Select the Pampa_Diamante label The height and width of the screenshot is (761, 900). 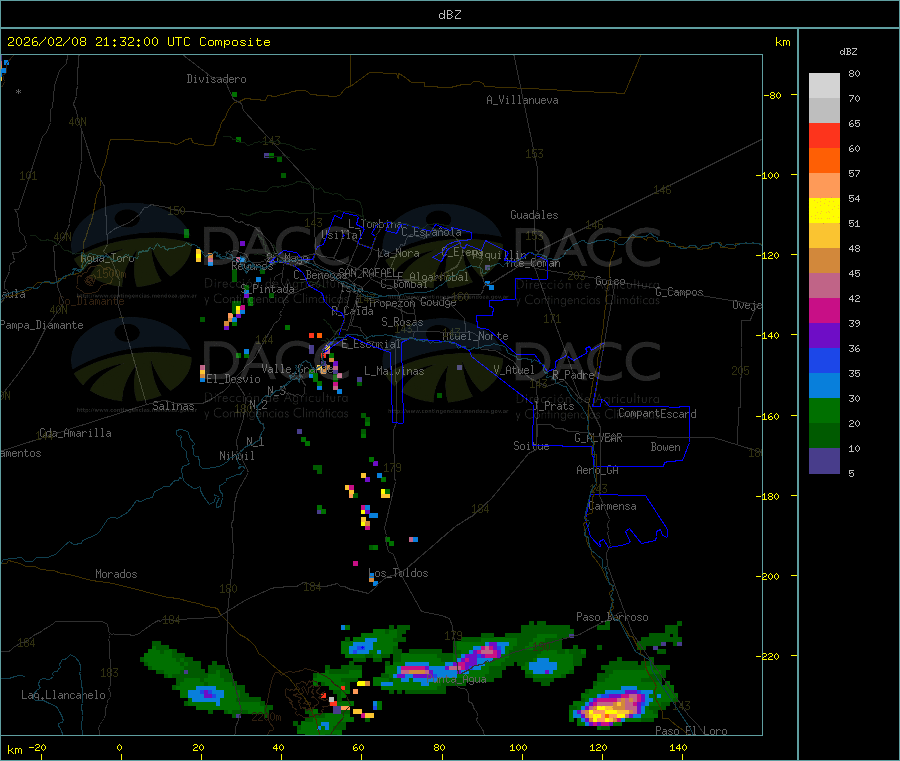(x=42, y=325)
